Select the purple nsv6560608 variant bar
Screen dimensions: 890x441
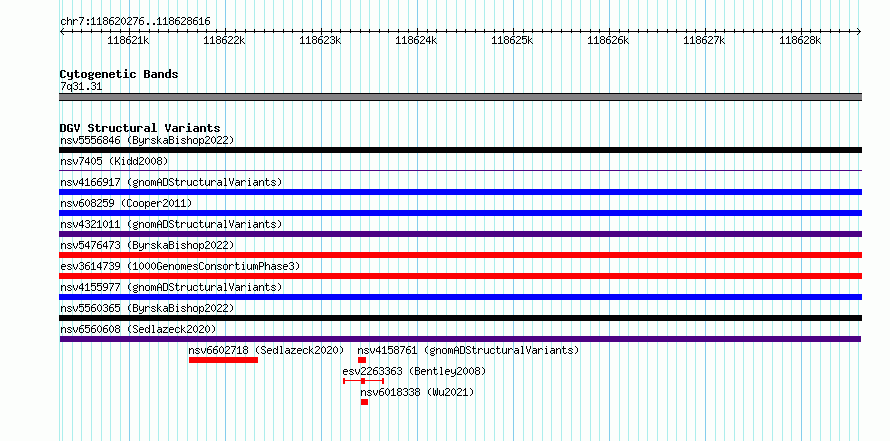click(x=460, y=339)
